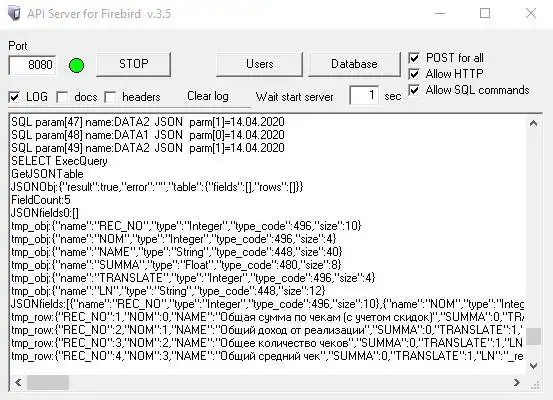Click tmp_obj line for TRANSLATE field
Image resolution: width=553 pixels, height=400 pixels.
pos(193,278)
